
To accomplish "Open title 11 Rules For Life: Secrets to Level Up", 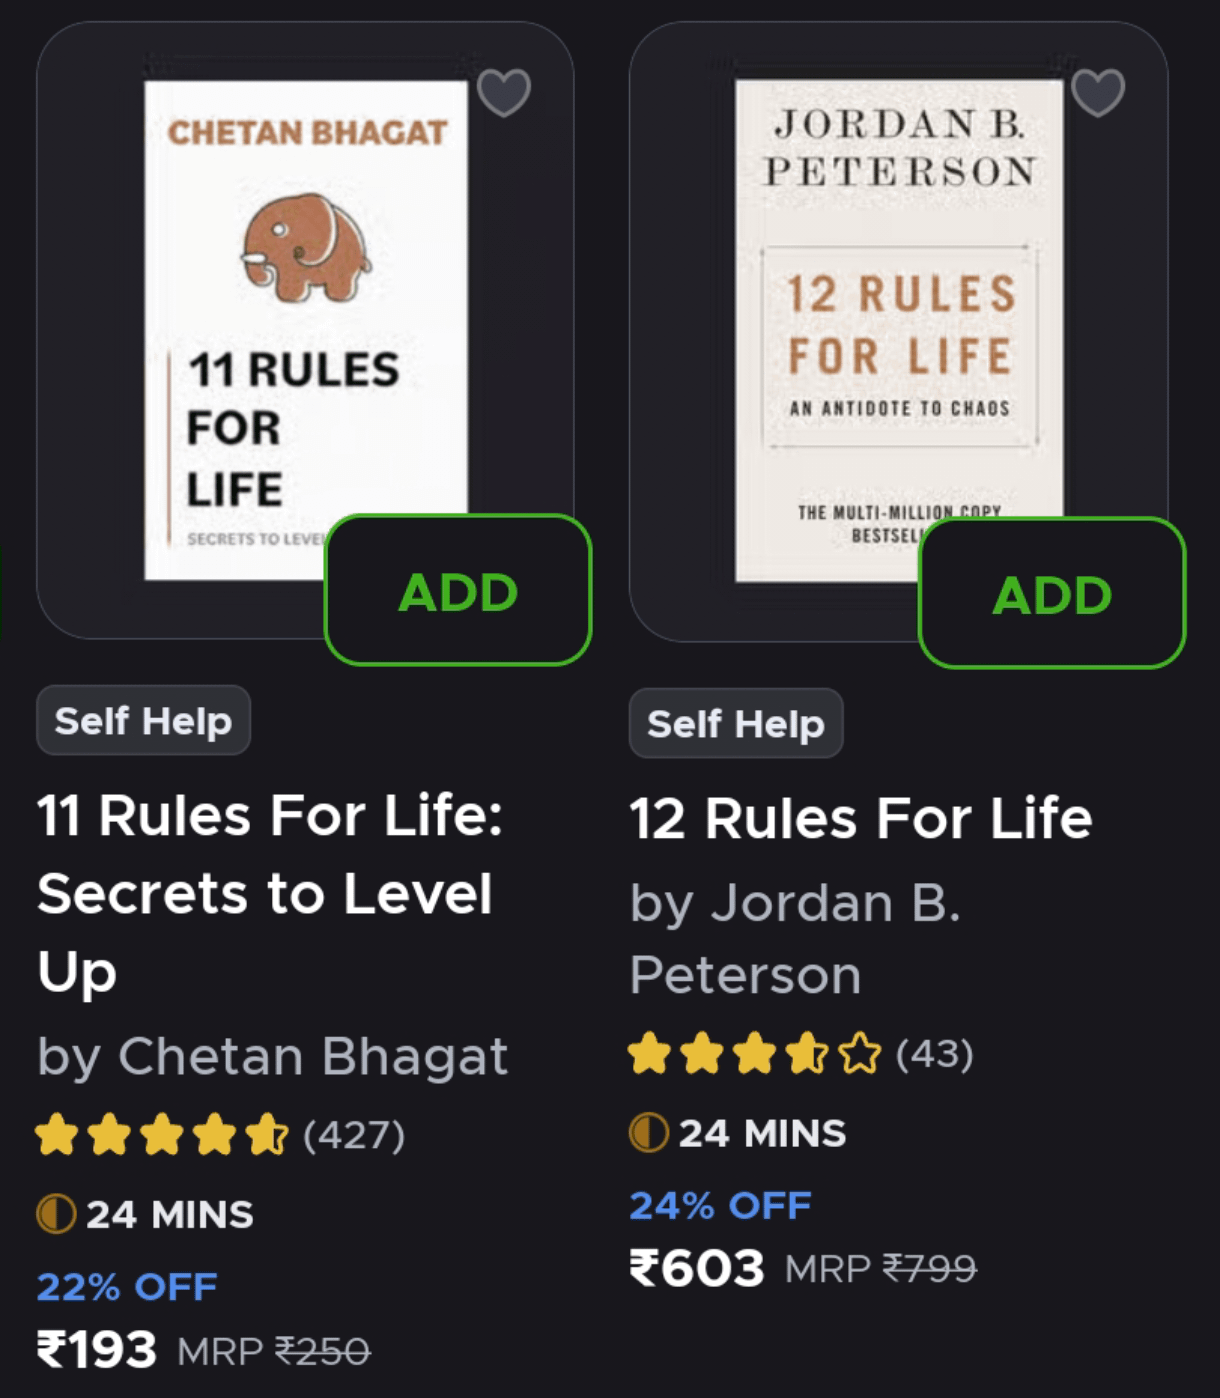I will coord(270,892).
